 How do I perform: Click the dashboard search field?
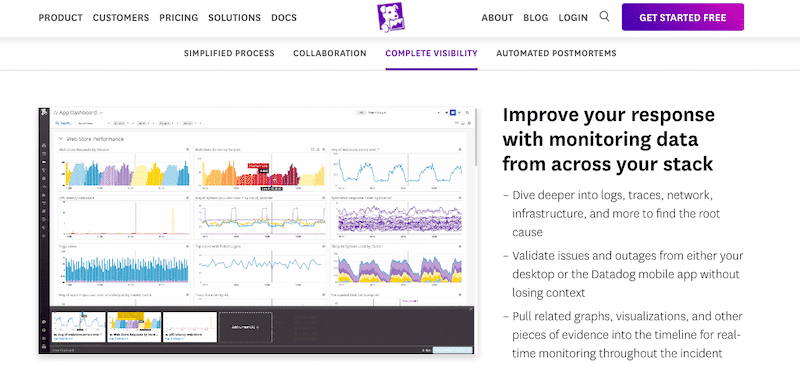pos(65,123)
